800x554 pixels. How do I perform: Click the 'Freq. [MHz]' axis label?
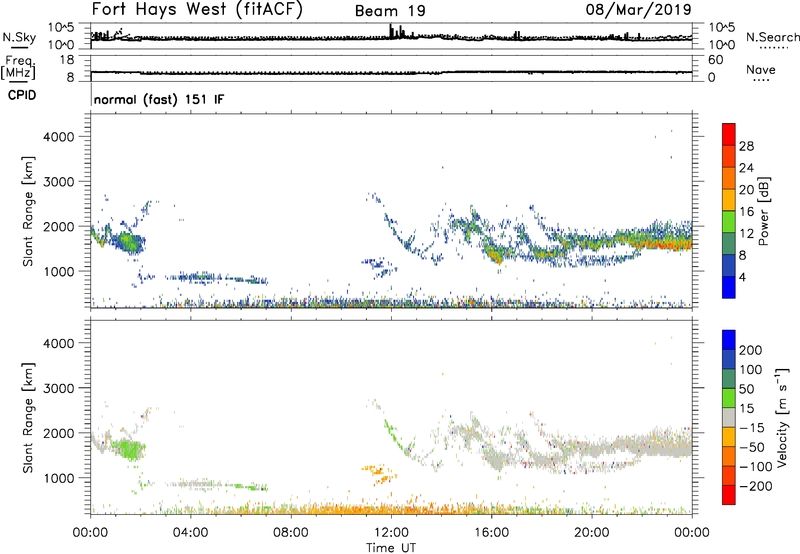(x=19, y=68)
